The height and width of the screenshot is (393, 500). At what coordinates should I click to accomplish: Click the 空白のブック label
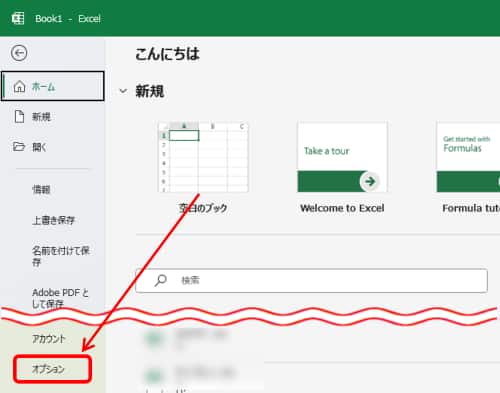coord(203,208)
